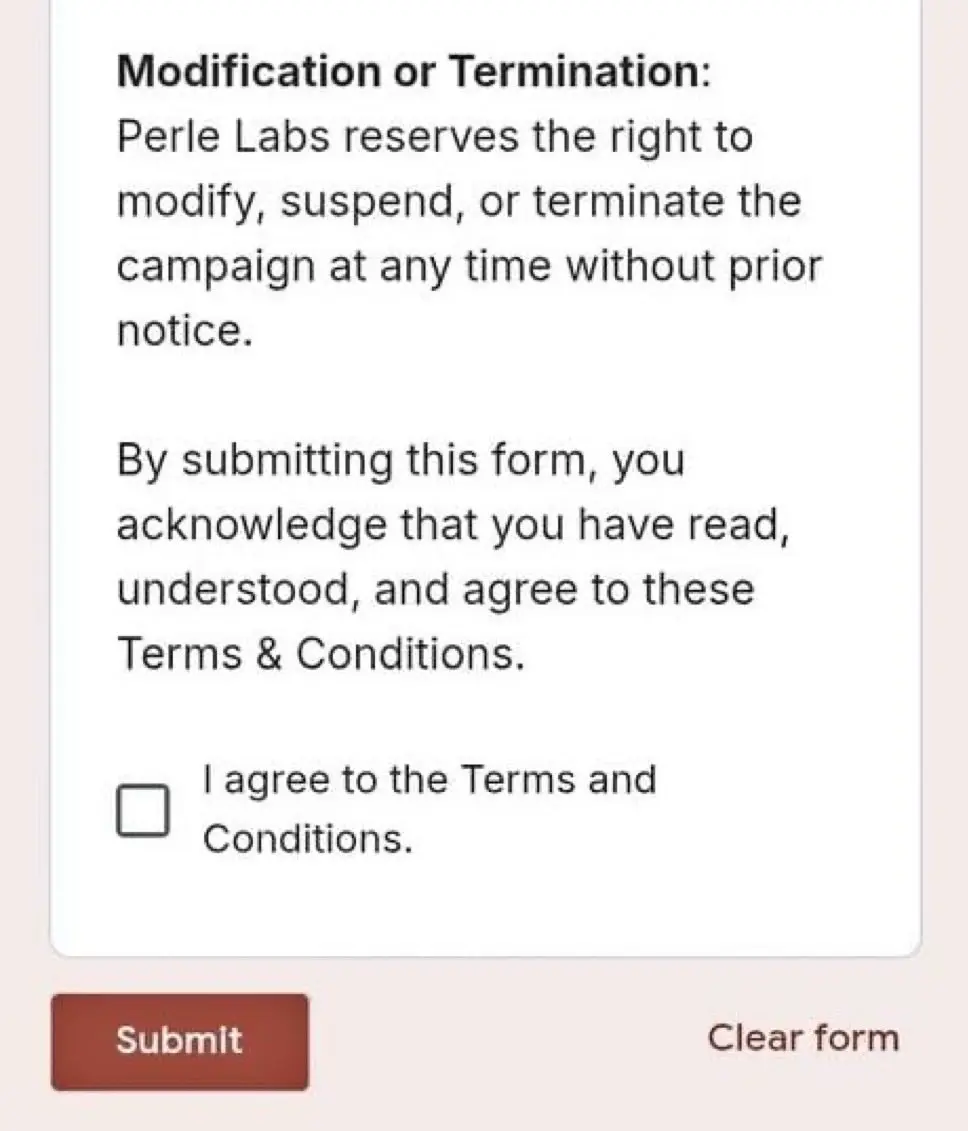Screen dimensions: 968x1131
Task: Click the 'Perle Labs' company name text
Action: tap(223, 136)
